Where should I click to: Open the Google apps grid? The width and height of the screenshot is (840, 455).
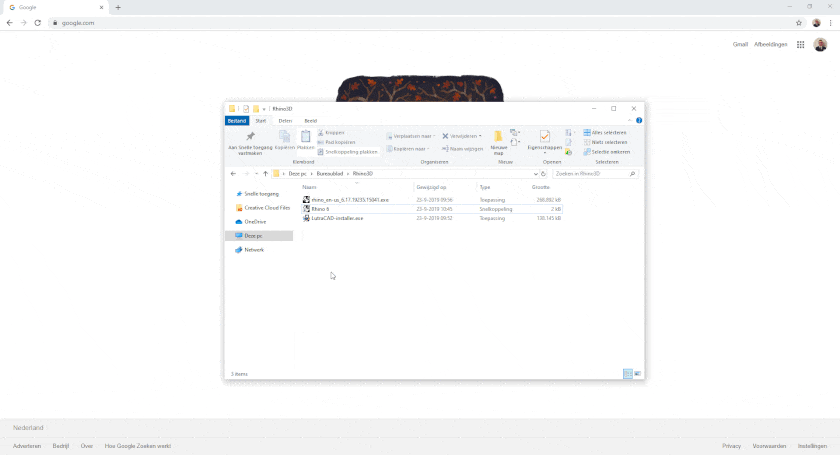[x=800, y=44]
